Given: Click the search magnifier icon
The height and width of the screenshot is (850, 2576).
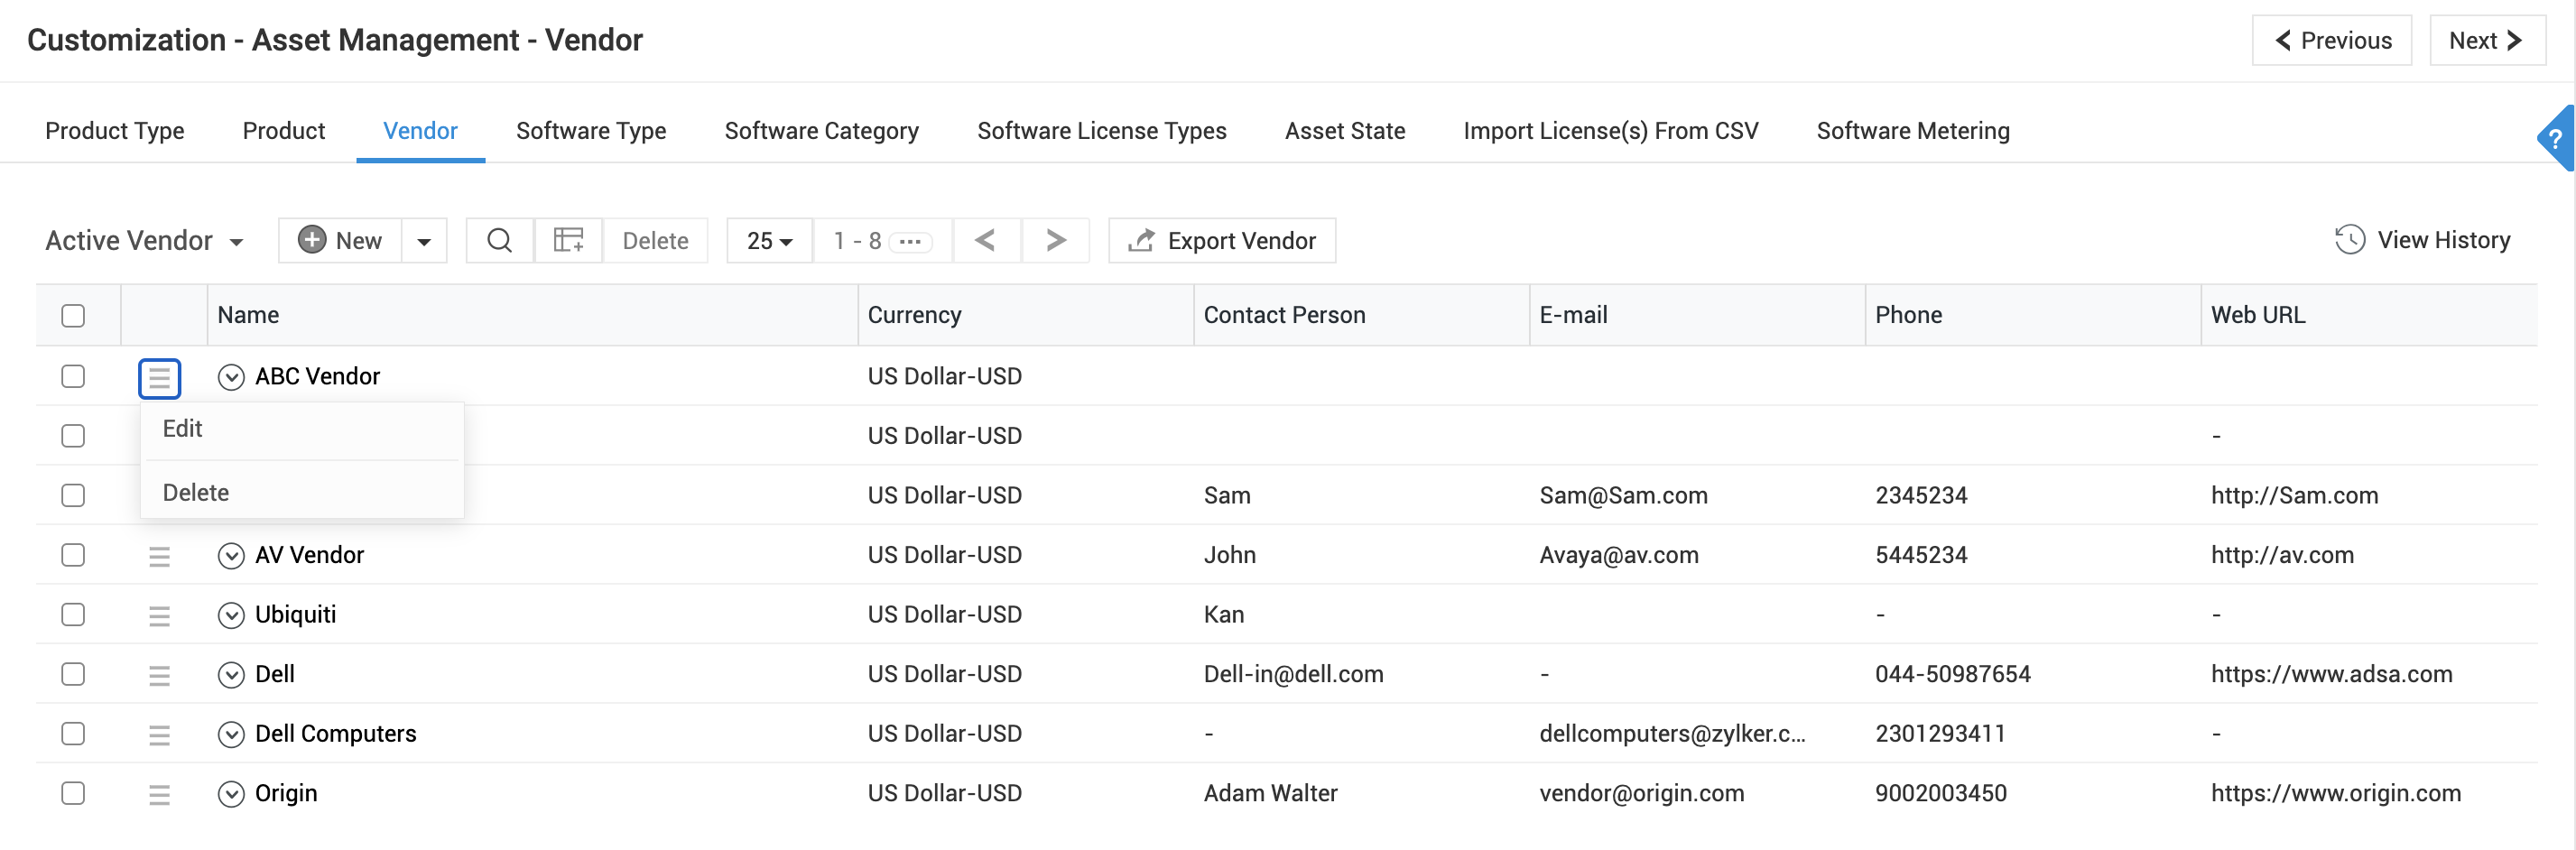Looking at the screenshot, I should point(499,241).
